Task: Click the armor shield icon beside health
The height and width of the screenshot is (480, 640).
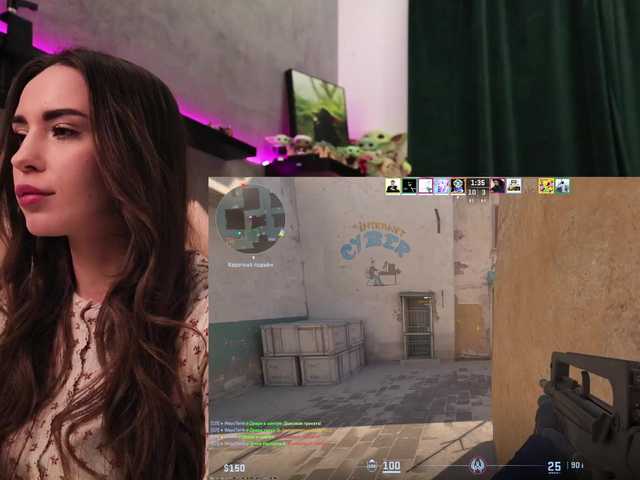Action: (372, 466)
